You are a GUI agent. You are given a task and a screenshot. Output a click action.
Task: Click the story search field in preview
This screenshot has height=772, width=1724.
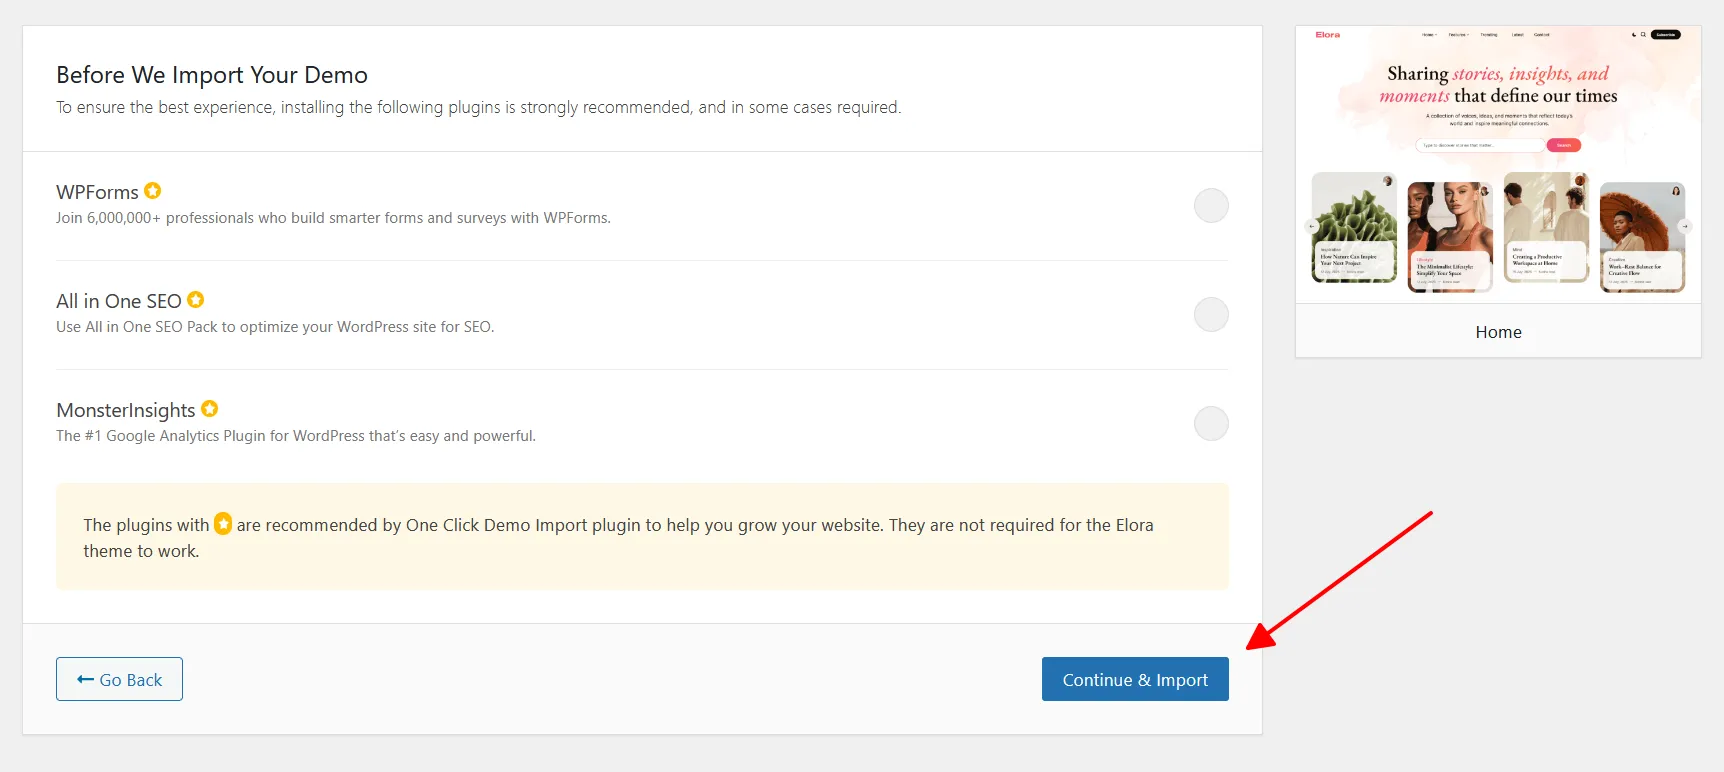click(1478, 145)
